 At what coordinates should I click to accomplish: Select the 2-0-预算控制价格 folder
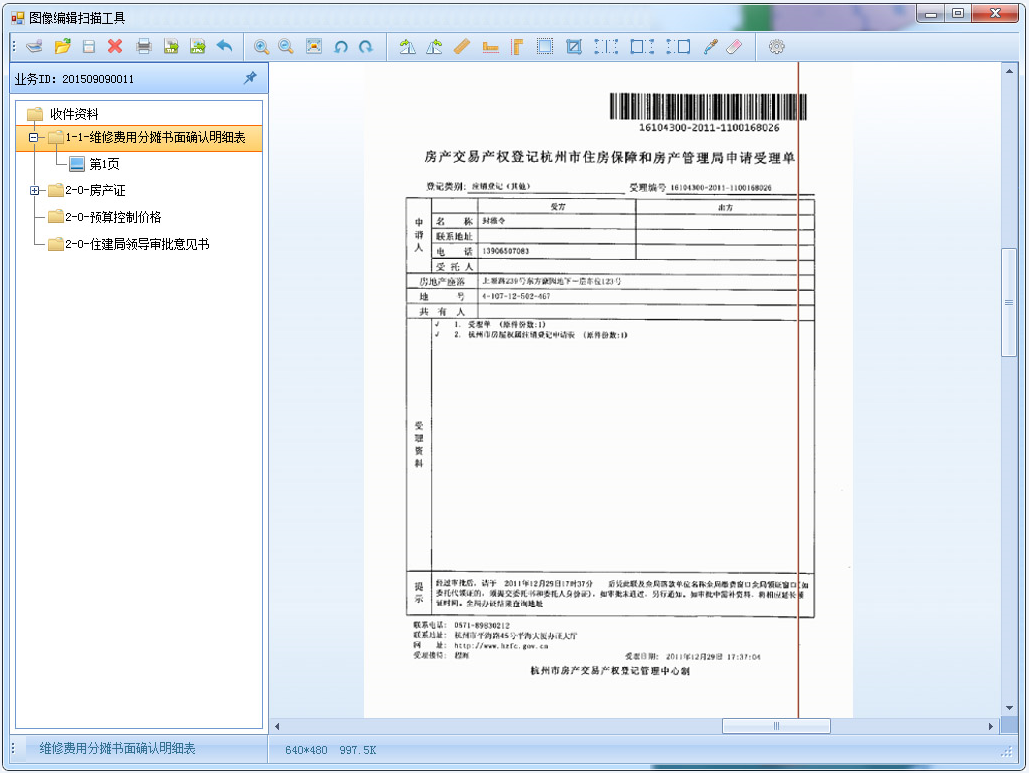tap(113, 217)
